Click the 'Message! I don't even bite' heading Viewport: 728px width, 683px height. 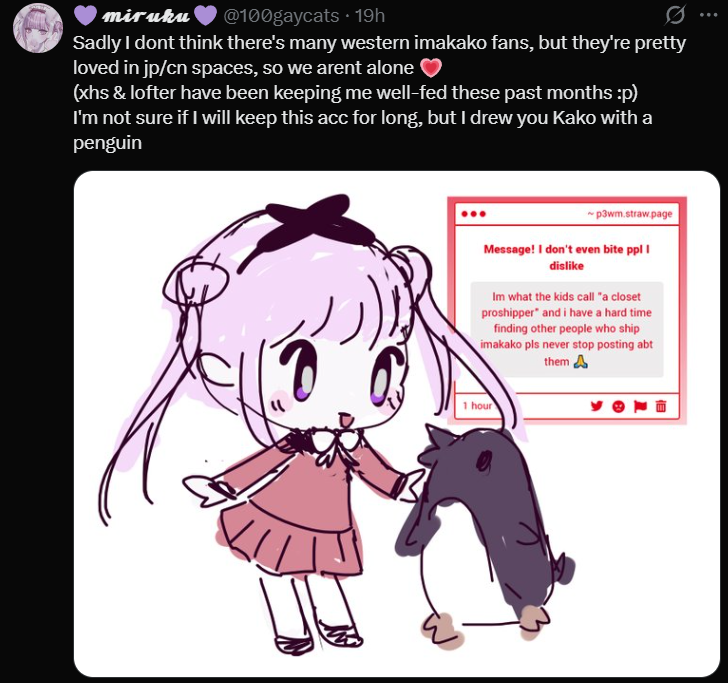(566, 257)
